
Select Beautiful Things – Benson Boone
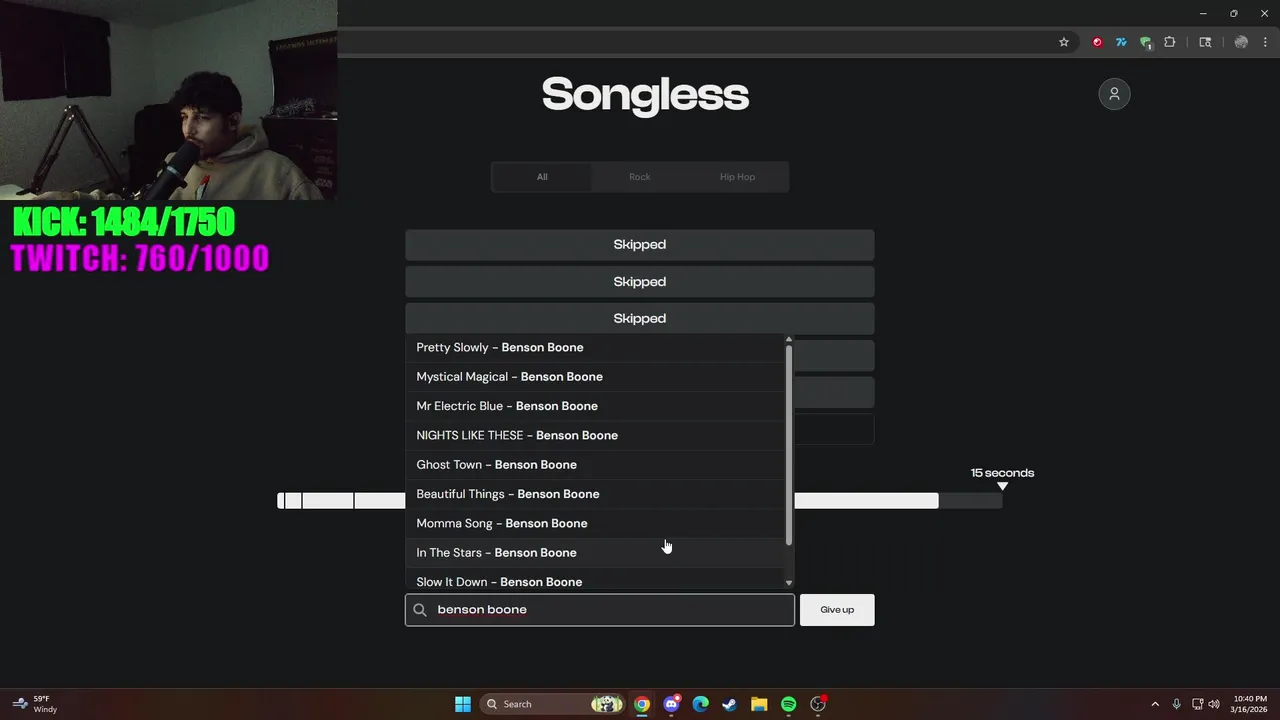[595, 494]
